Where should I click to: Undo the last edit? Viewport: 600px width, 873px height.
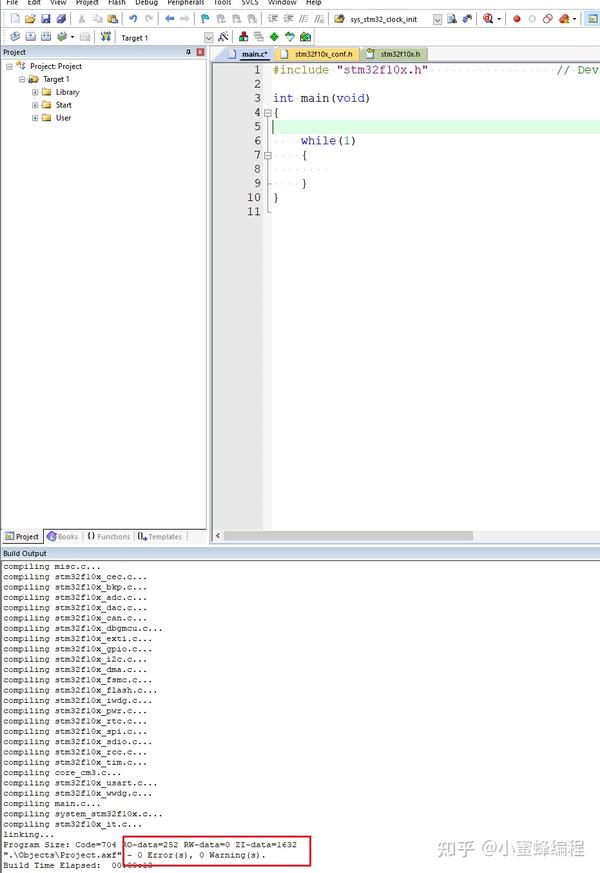(x=133, y=19)
